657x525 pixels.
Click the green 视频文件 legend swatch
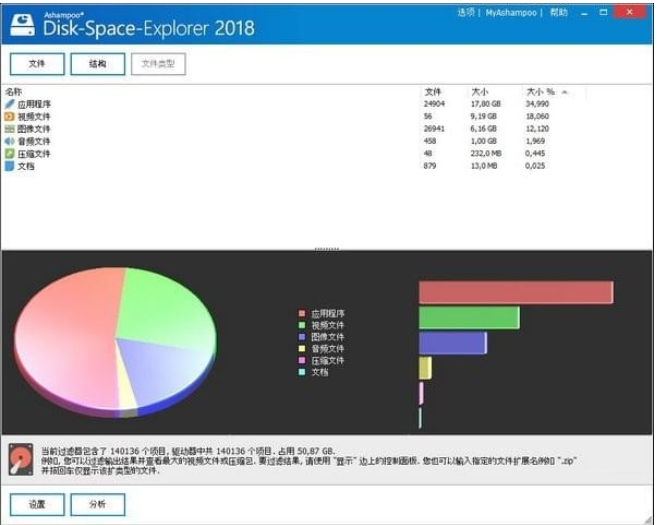point(302,325)
